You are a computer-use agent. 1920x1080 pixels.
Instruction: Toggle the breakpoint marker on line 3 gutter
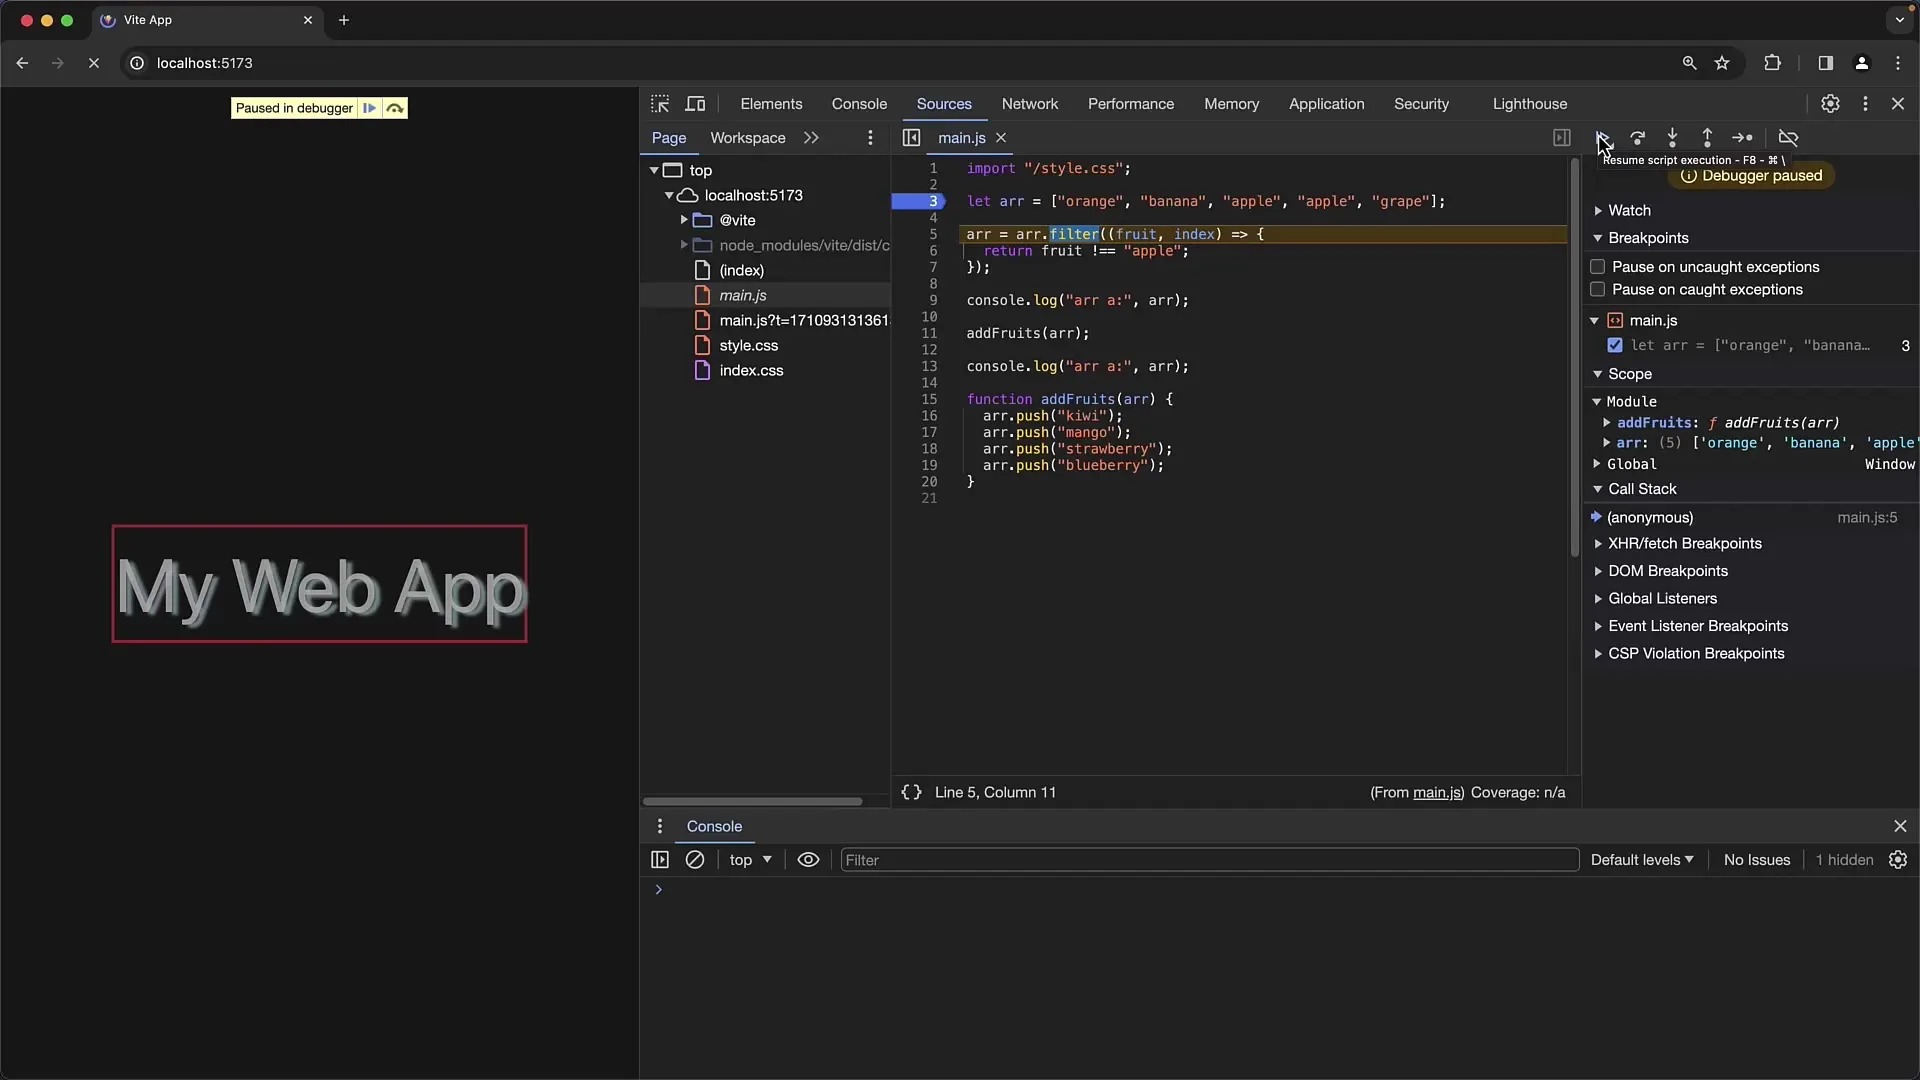point(918,201)
